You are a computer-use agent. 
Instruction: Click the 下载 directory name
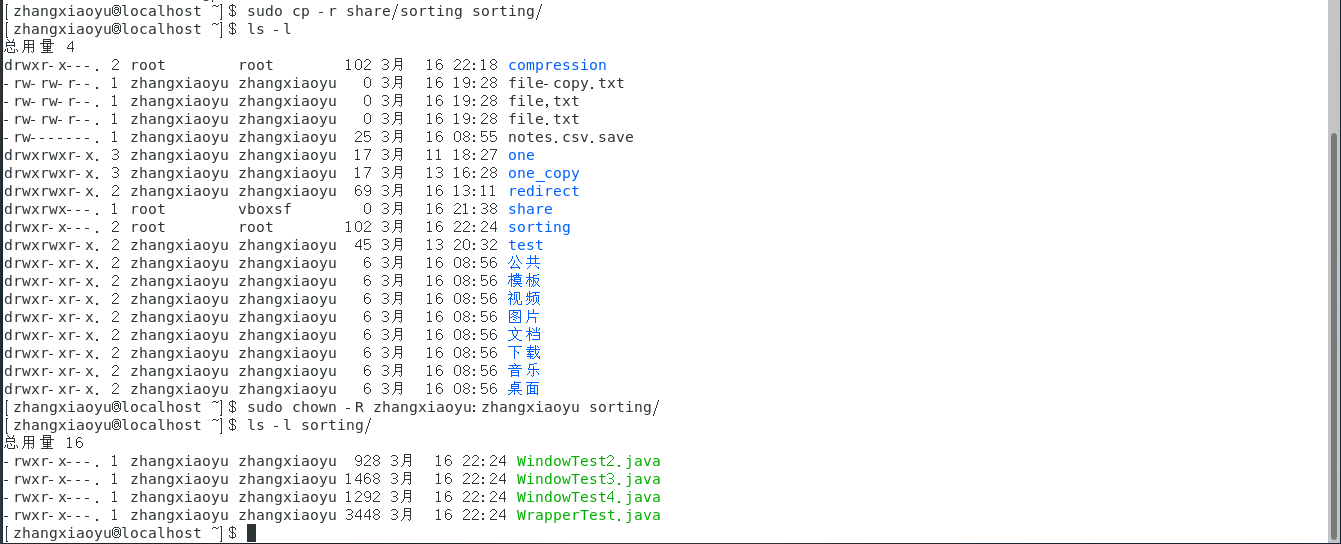[x=524, y=353]
